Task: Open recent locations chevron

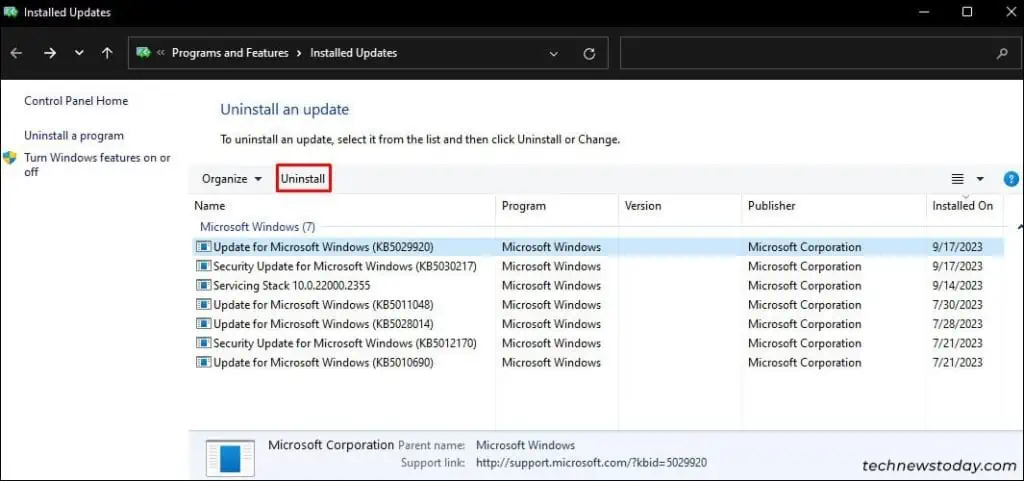Action: [79, 54]
